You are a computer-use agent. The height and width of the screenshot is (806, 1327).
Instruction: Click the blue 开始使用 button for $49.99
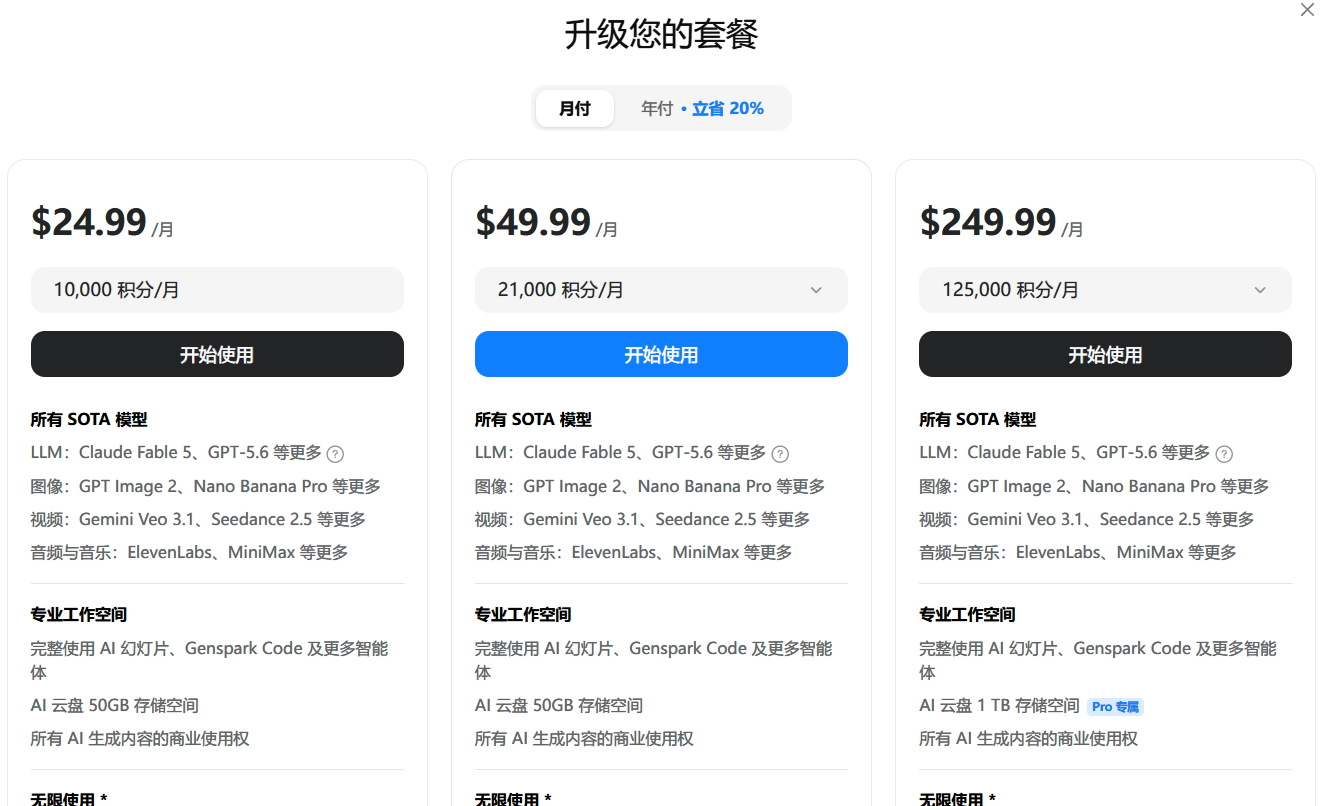[661, 354]
